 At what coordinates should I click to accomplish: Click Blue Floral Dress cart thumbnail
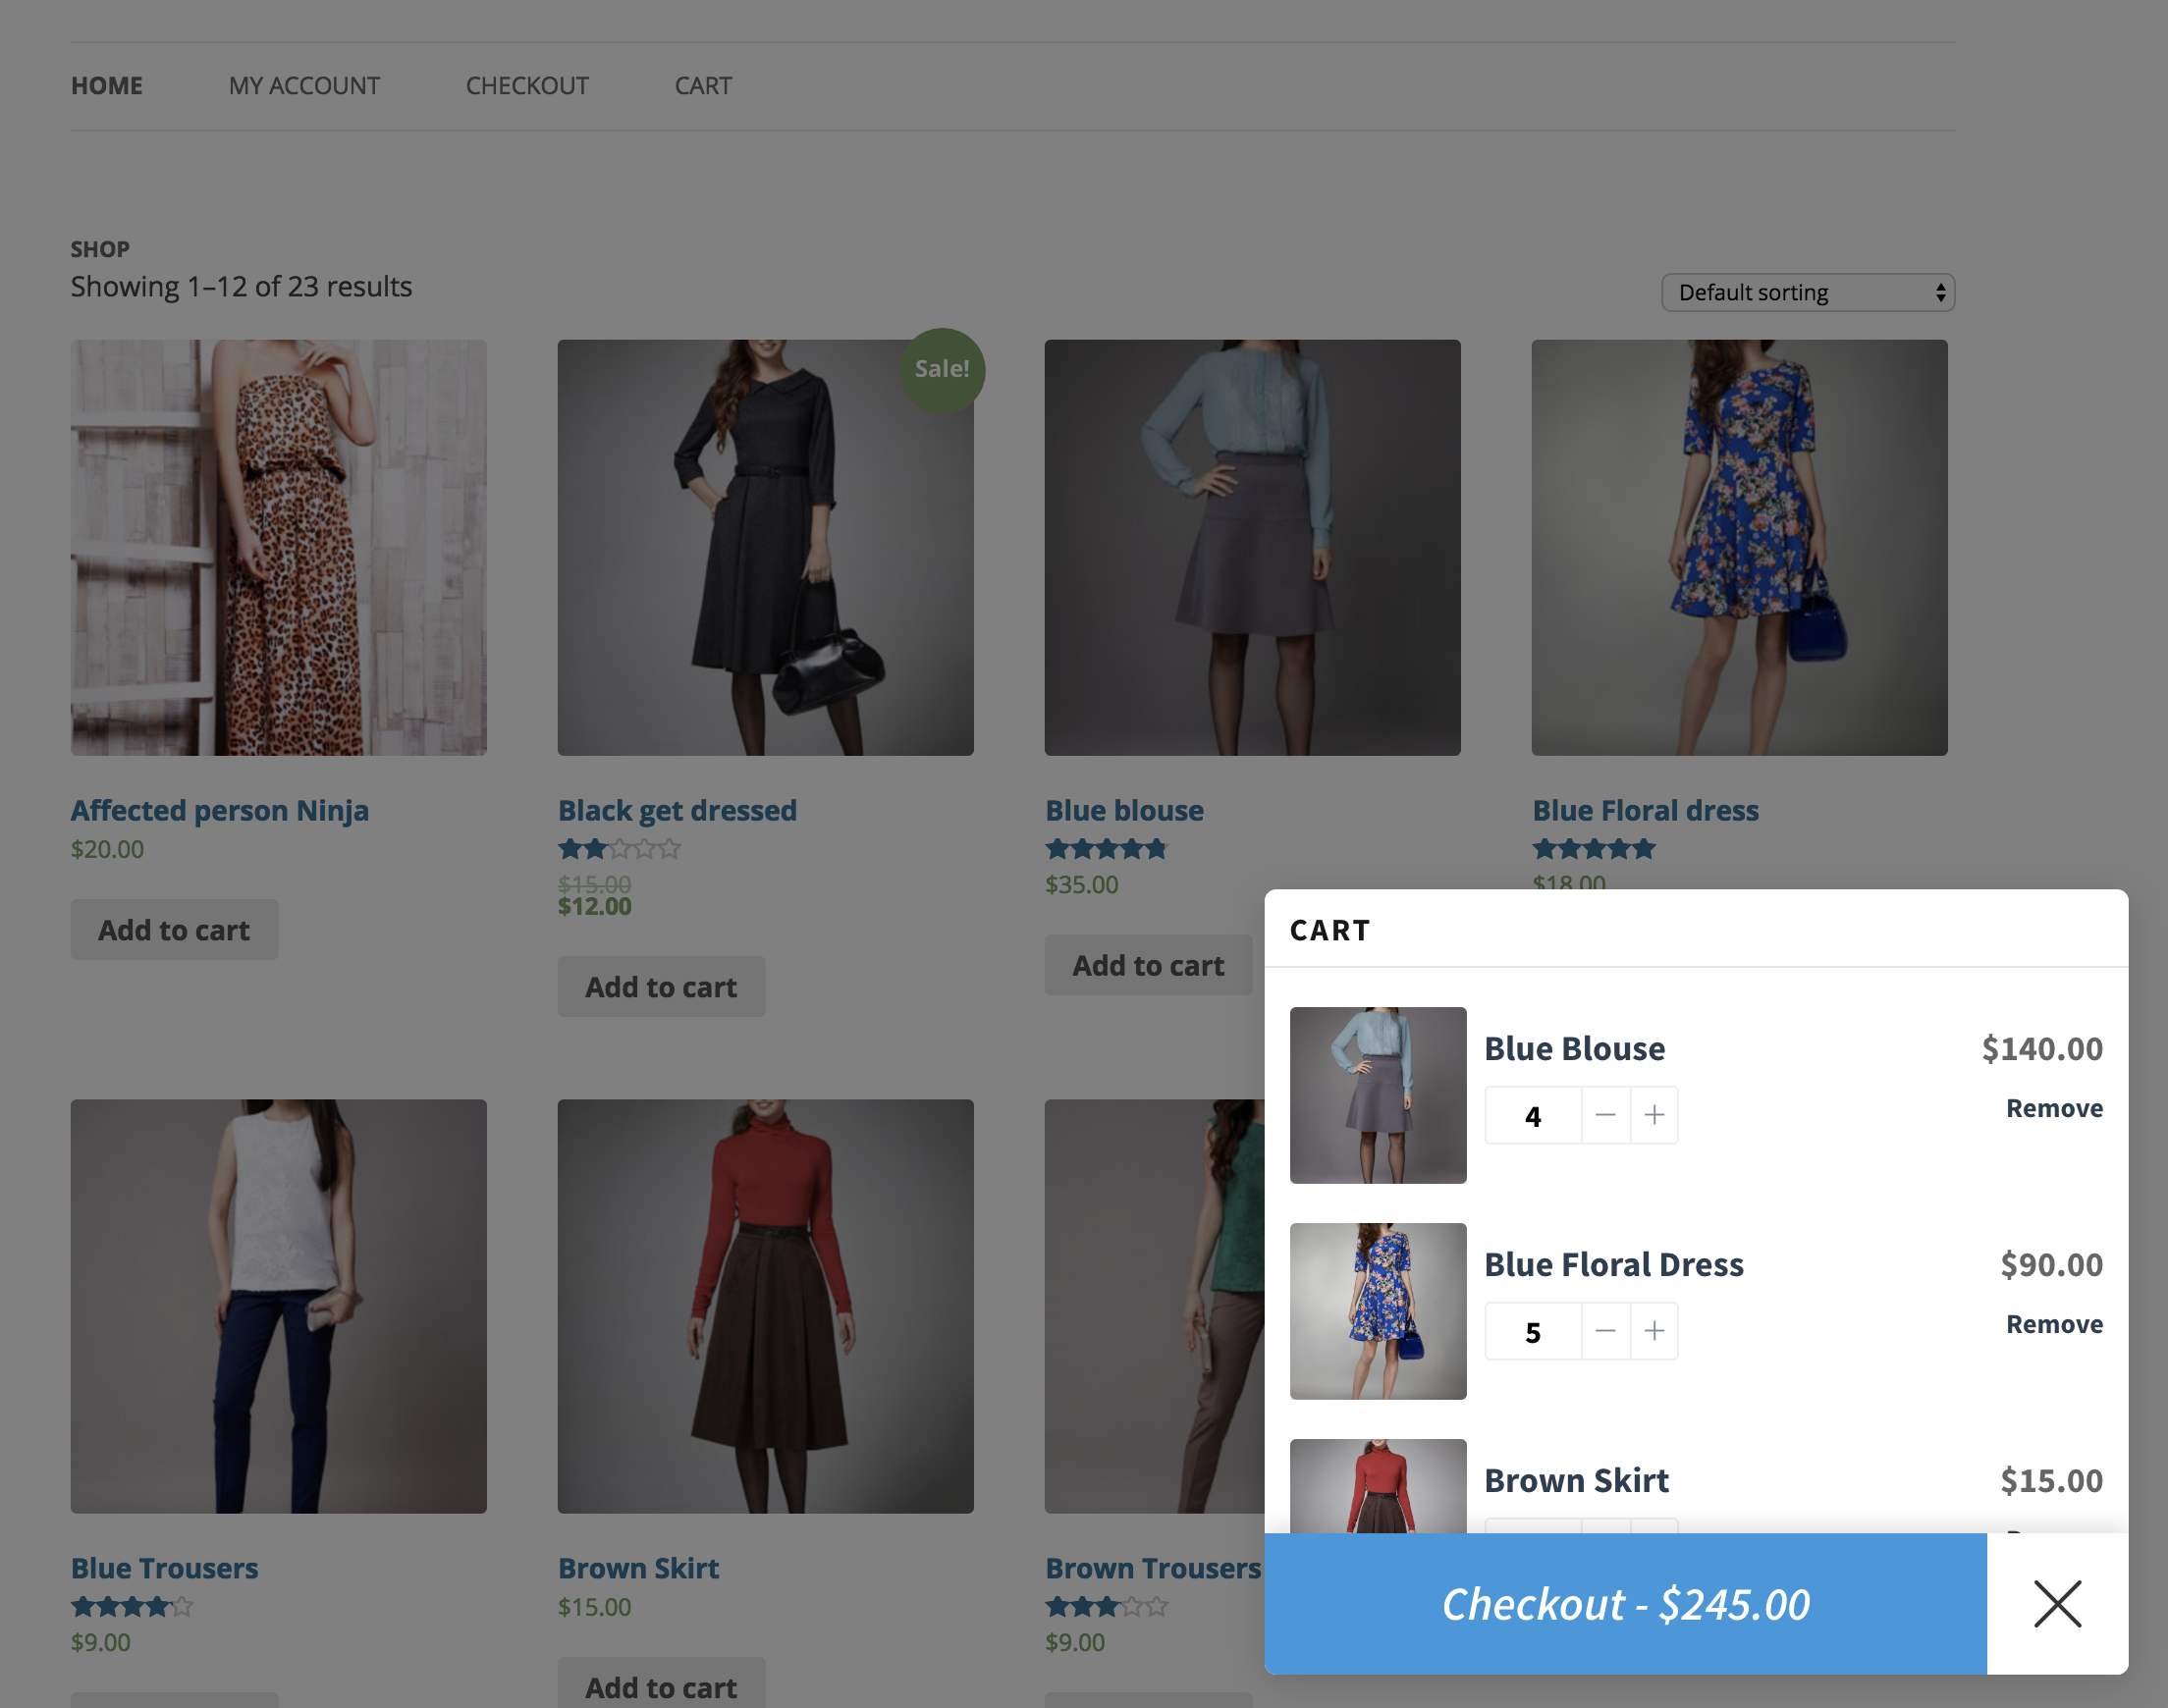pyautogui.click(x=1377, y=1311)
